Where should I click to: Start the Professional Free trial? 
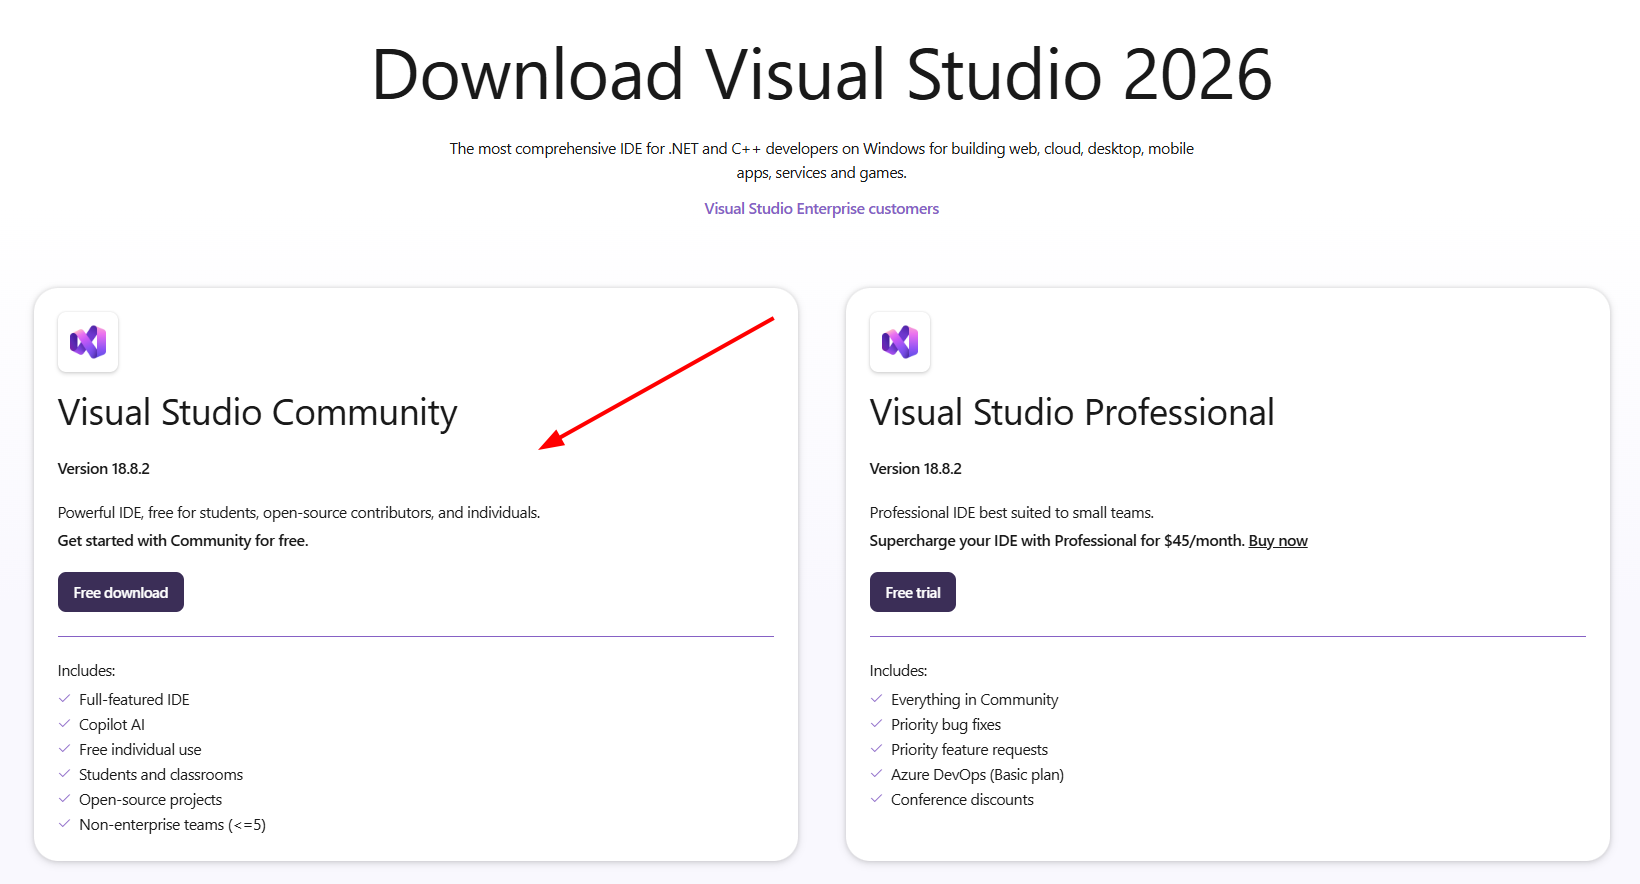click(913, 592)
